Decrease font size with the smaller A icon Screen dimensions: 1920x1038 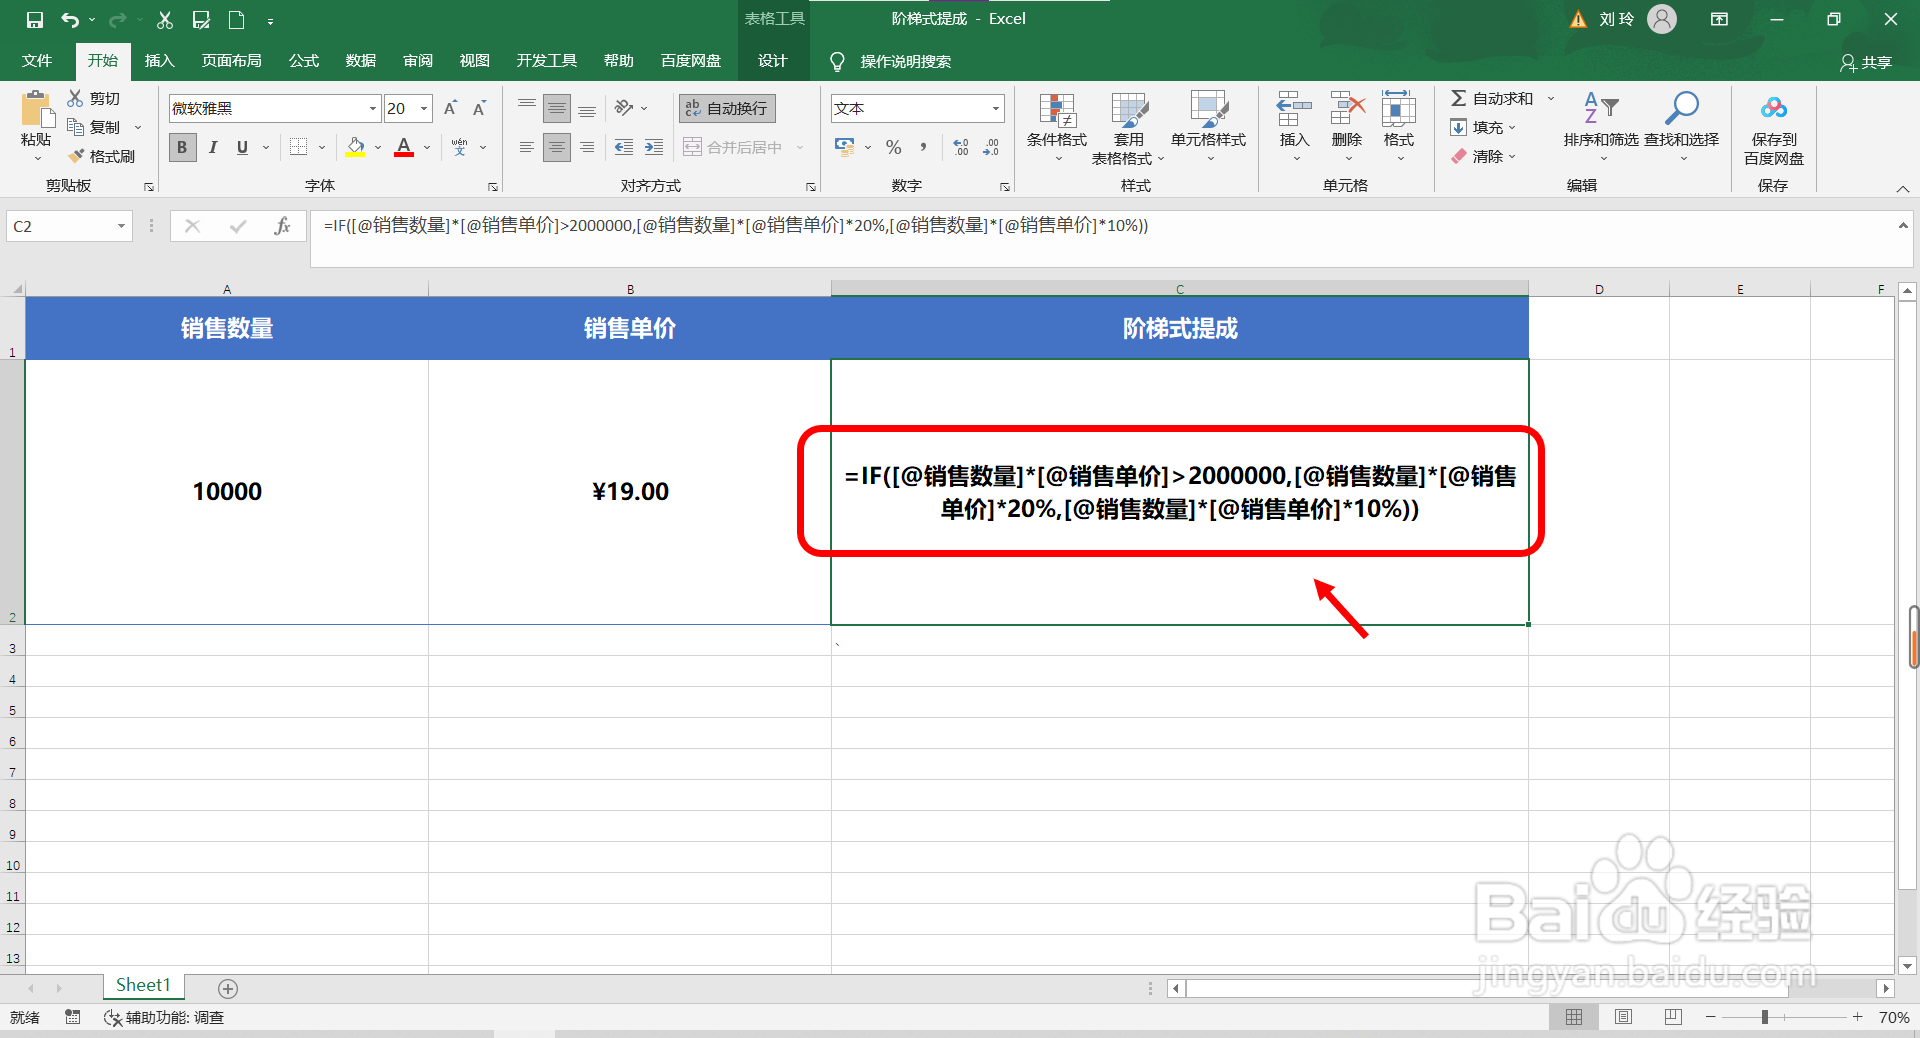tap(480, 108)
